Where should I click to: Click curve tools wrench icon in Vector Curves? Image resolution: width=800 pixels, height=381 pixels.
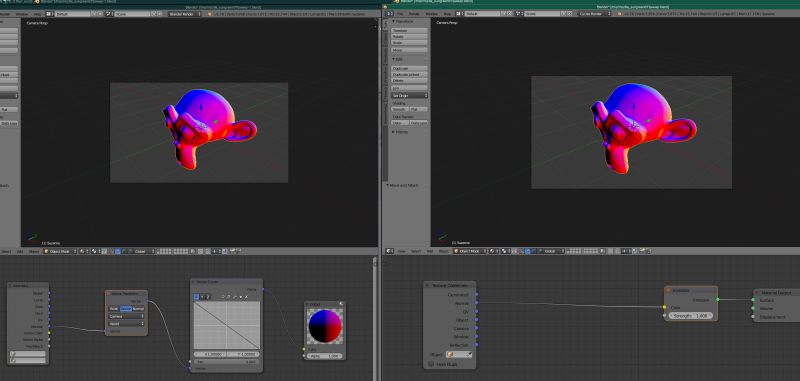tap(235, 297)
